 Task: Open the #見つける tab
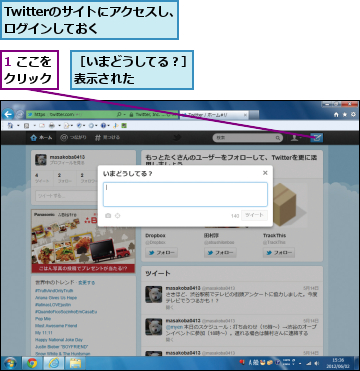point(107,138)
